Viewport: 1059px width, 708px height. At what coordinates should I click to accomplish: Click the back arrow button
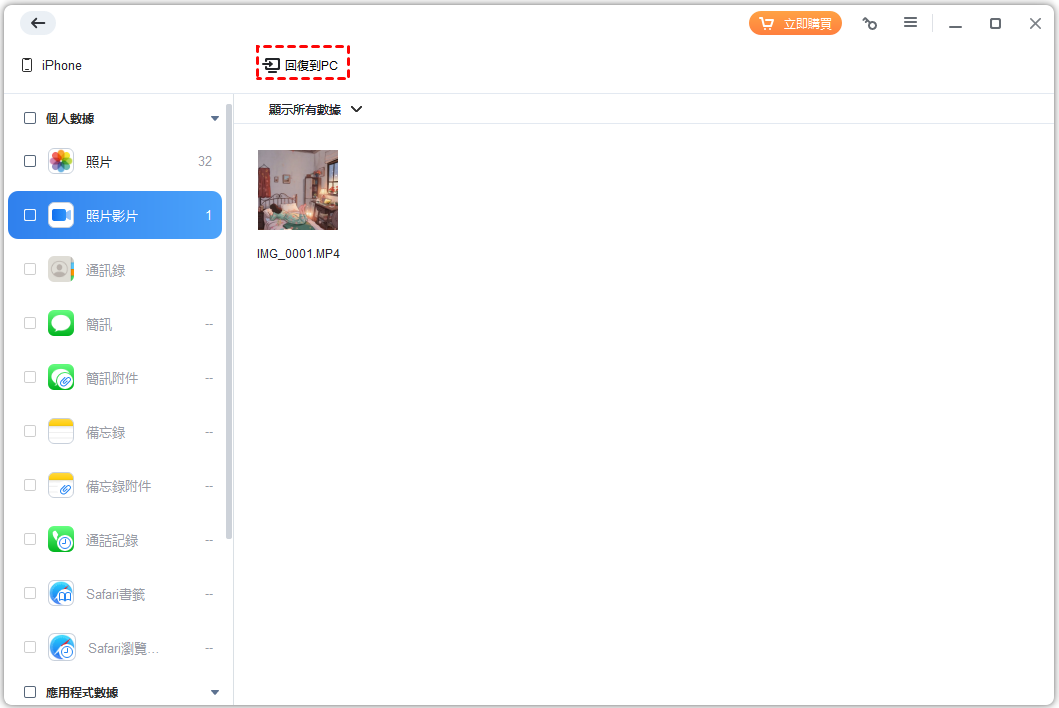pyautogui.click(x=38, y=23)
